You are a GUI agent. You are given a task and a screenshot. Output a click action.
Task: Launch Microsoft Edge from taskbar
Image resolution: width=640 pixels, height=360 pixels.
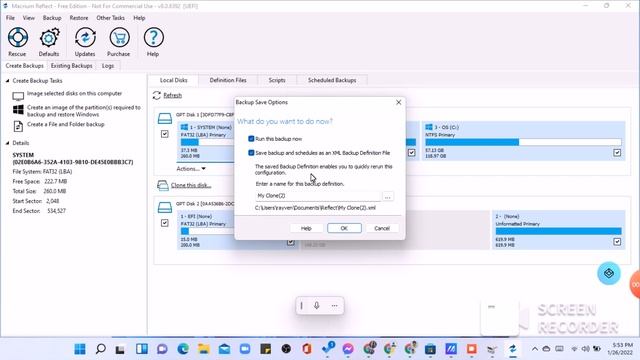click(183, 349)
